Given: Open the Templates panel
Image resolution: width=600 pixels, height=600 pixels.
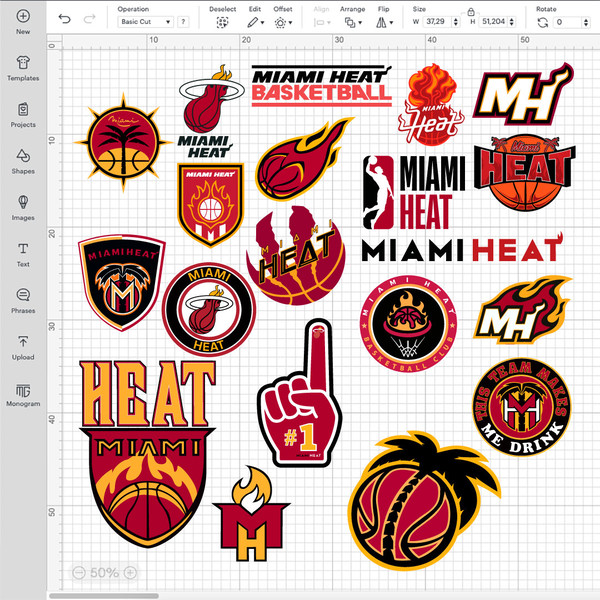Looking at the screenshot, I should (23, 68).
